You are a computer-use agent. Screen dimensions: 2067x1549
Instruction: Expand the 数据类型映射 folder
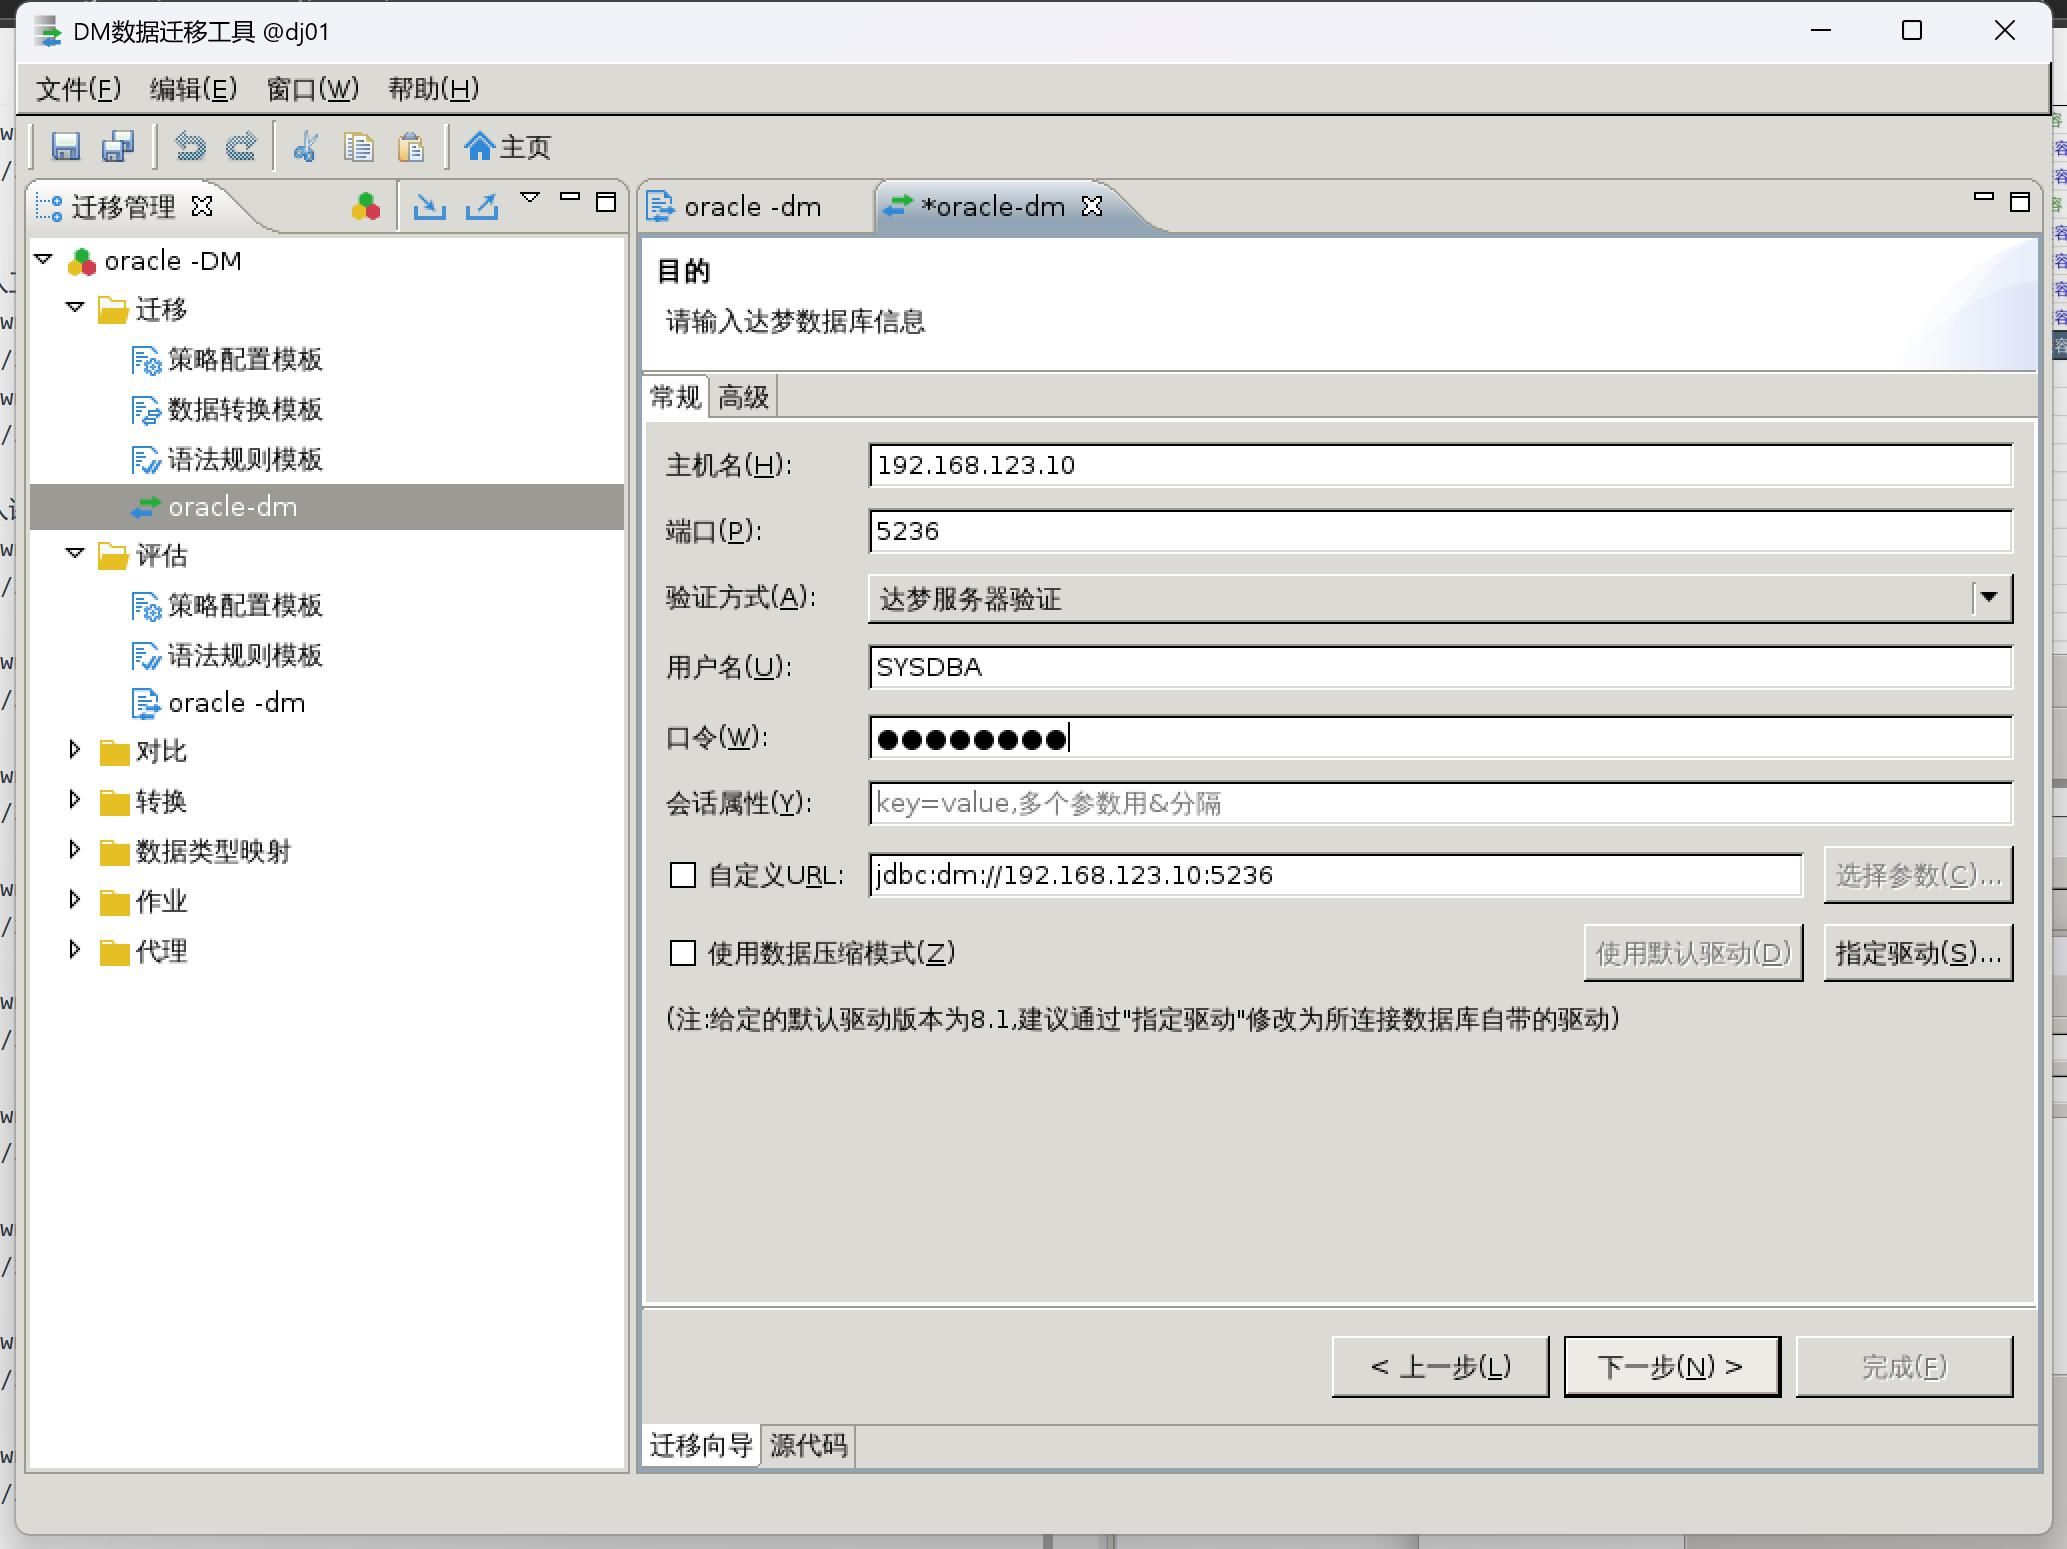pos(75,850)
